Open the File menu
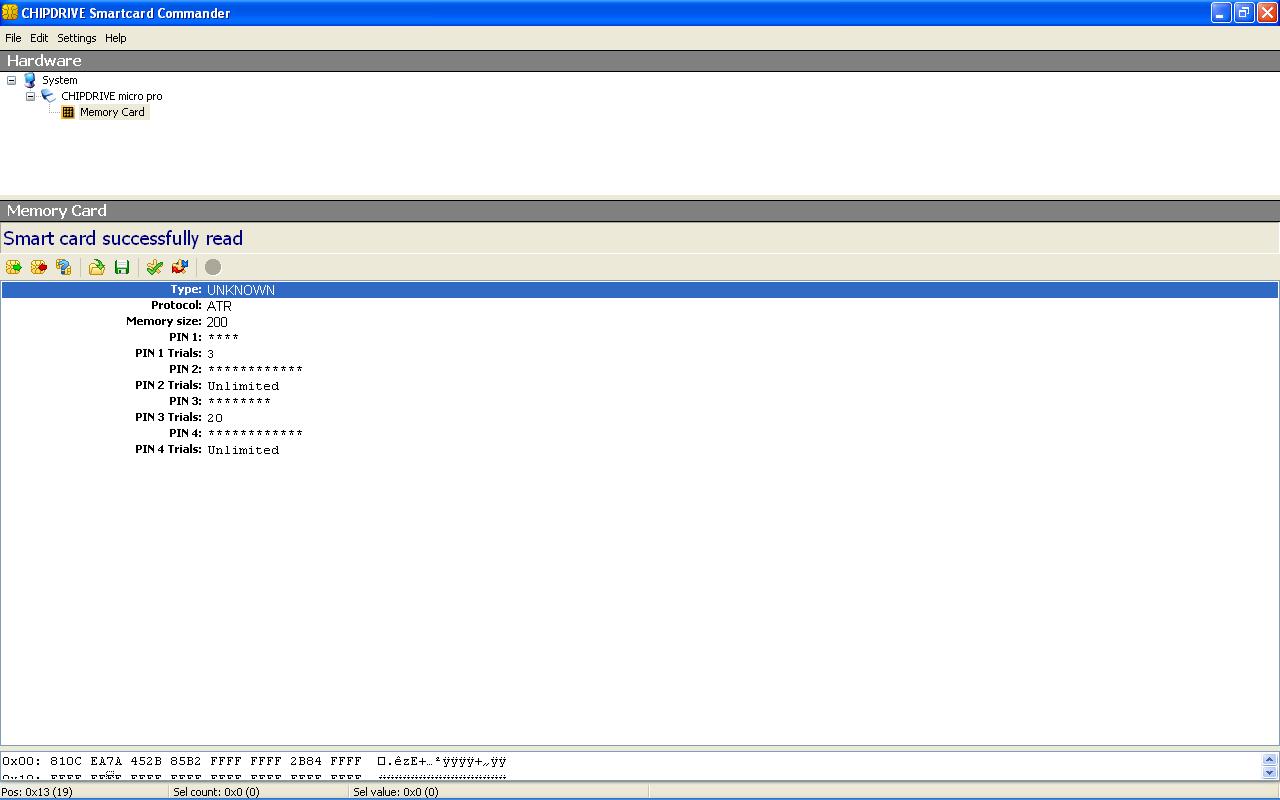Screen dimensions: 1280x800 click(13, 38)
